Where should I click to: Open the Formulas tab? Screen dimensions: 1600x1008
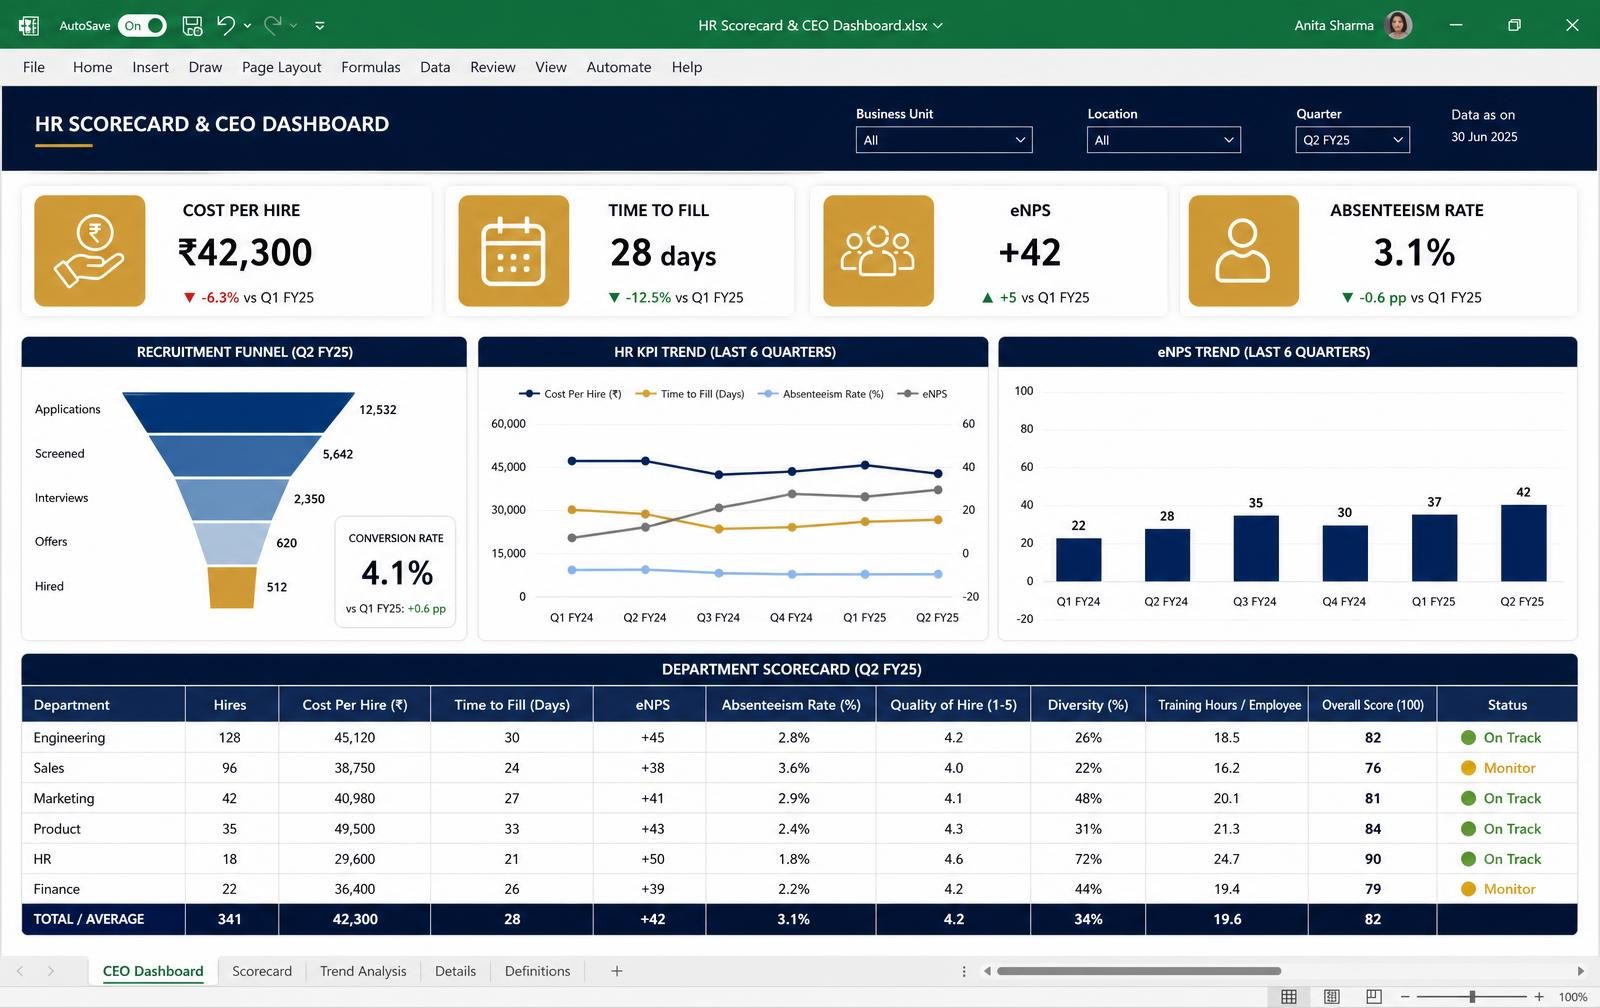[x=370, y=67]
